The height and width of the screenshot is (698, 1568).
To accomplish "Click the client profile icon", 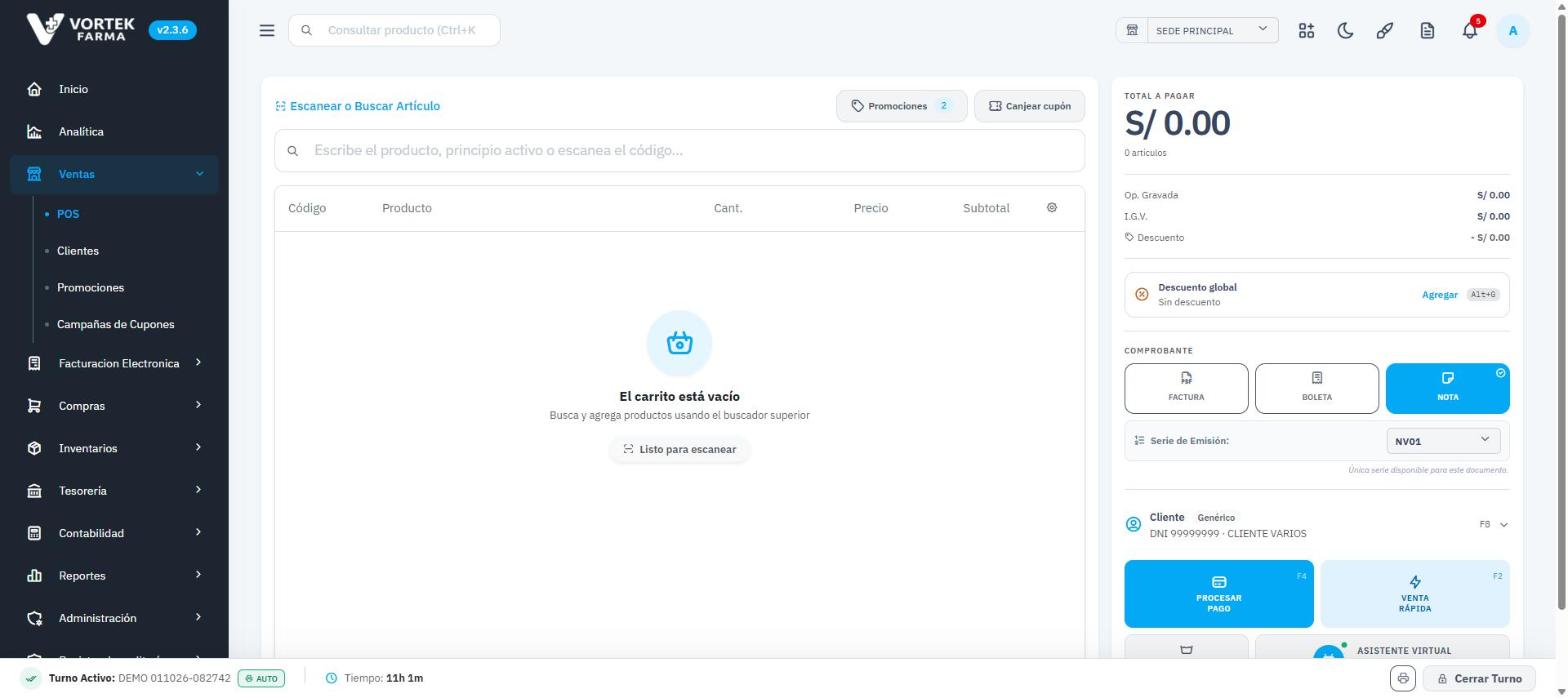I will click(x=1133, y=525).
